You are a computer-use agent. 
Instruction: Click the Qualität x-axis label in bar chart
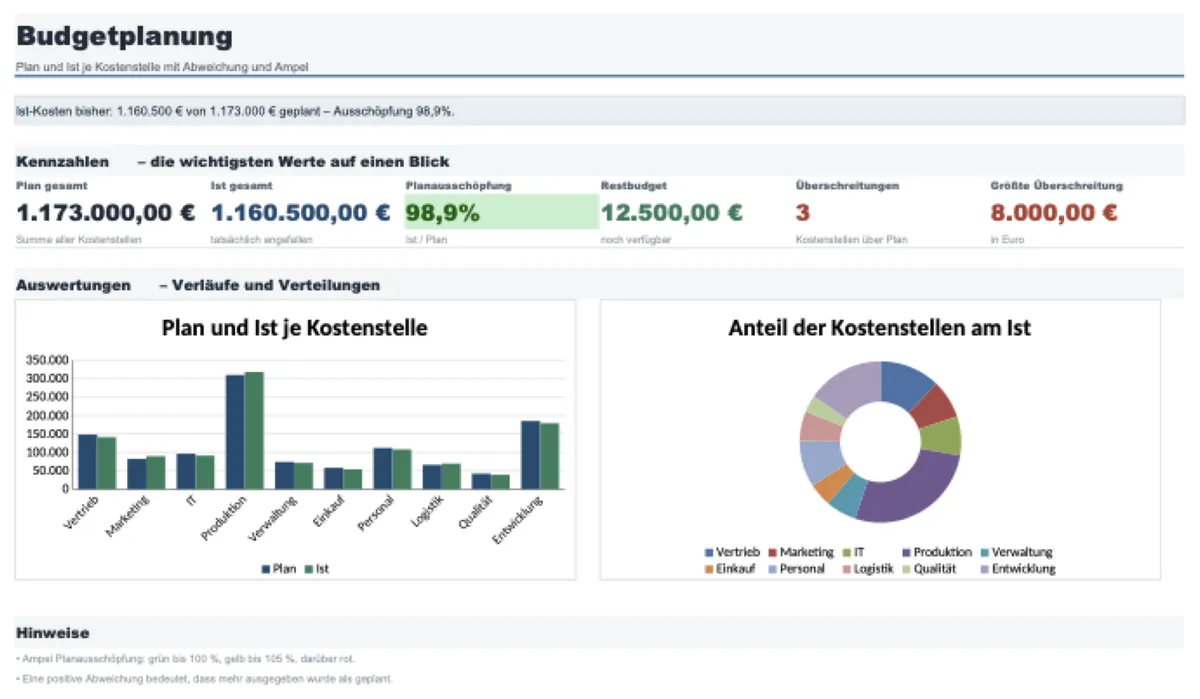477,512
